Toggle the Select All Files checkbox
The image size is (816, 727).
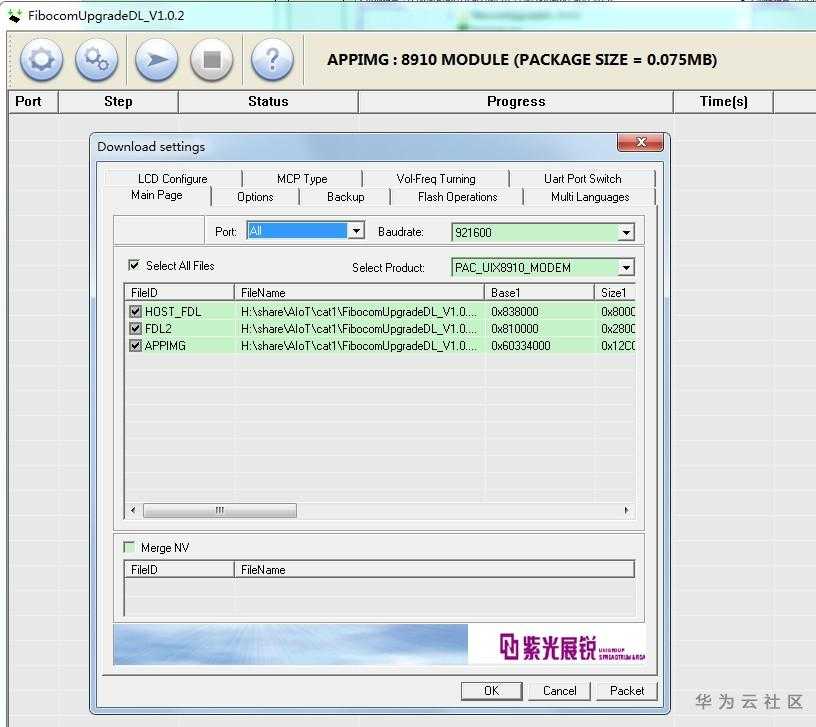point(134,265)
